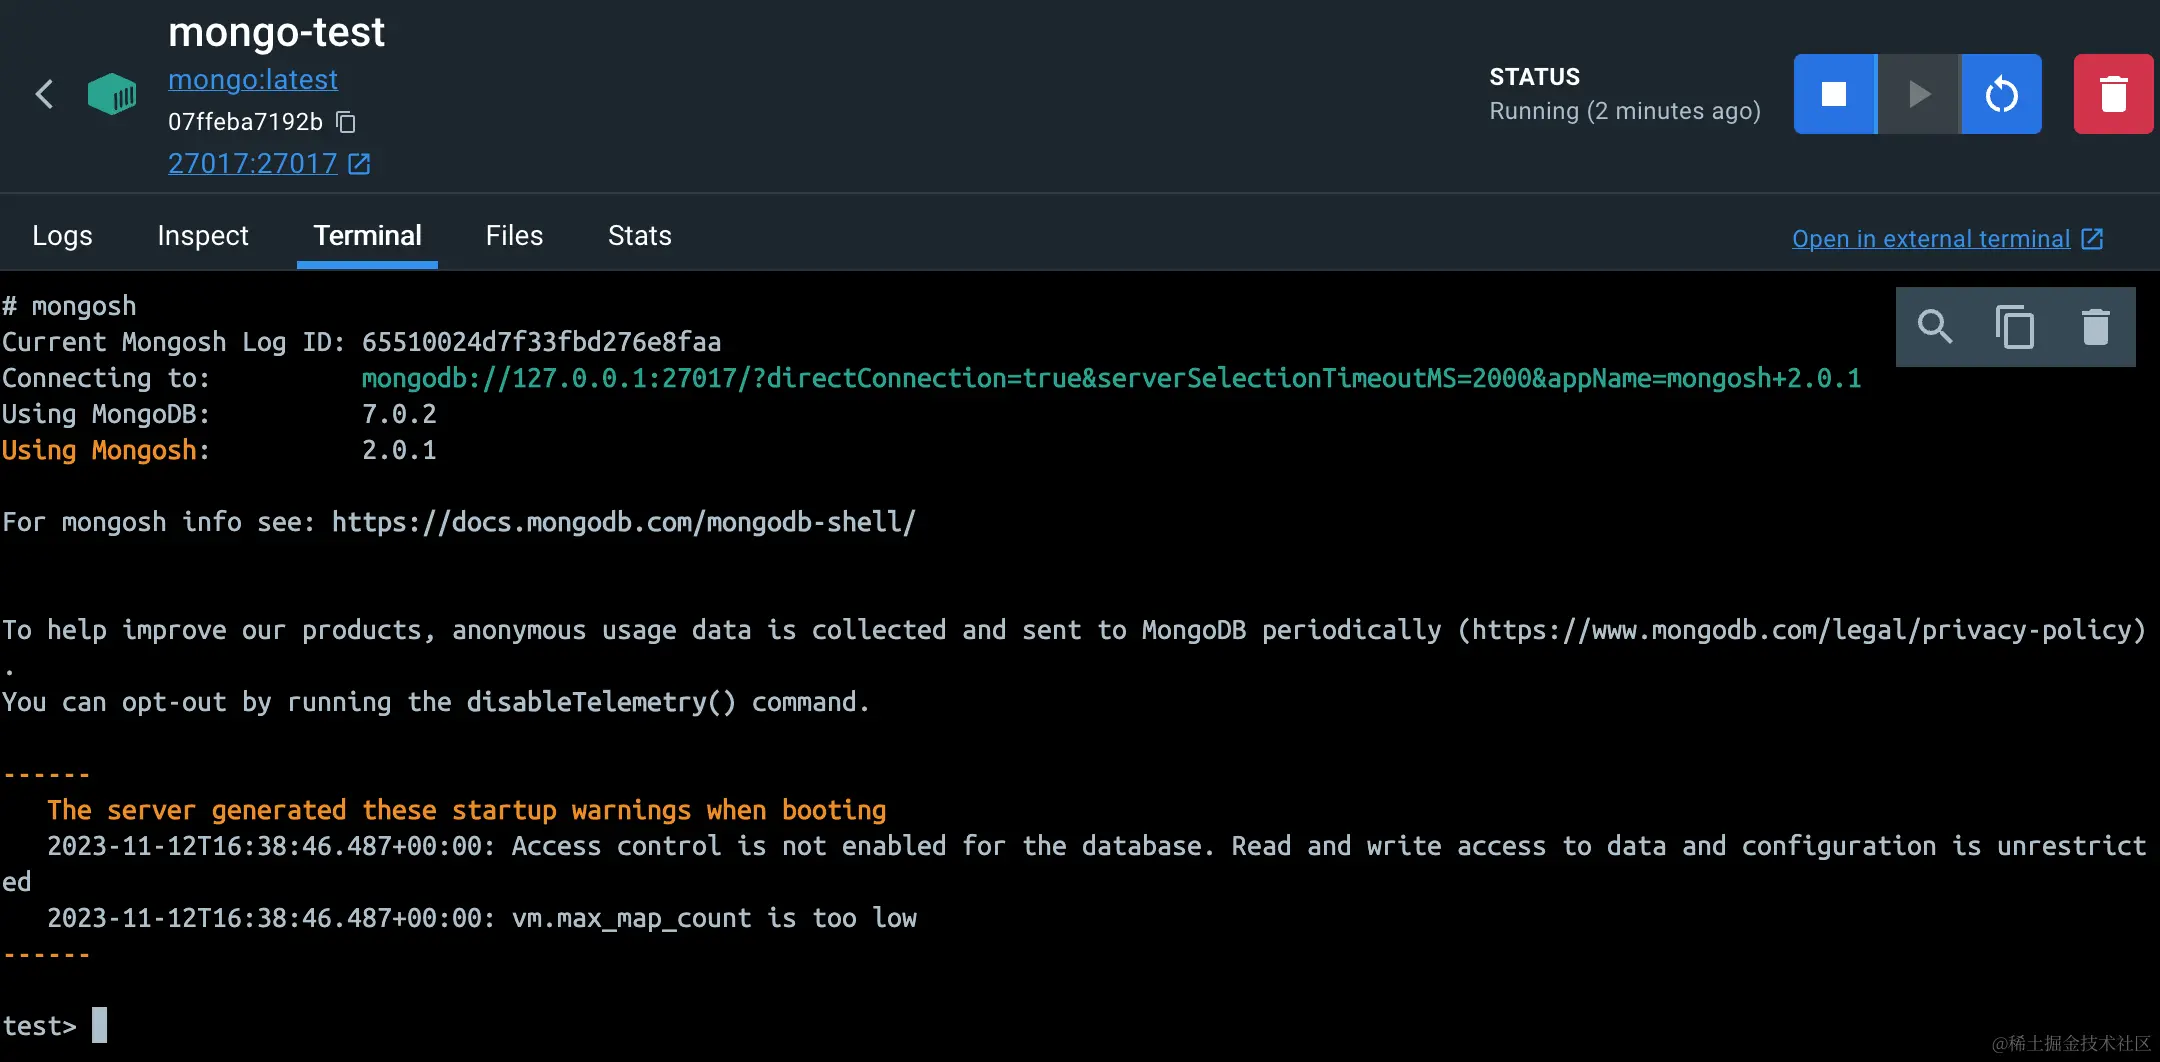
Task: Open the mongo:latest image link
Action: (253, 80)
